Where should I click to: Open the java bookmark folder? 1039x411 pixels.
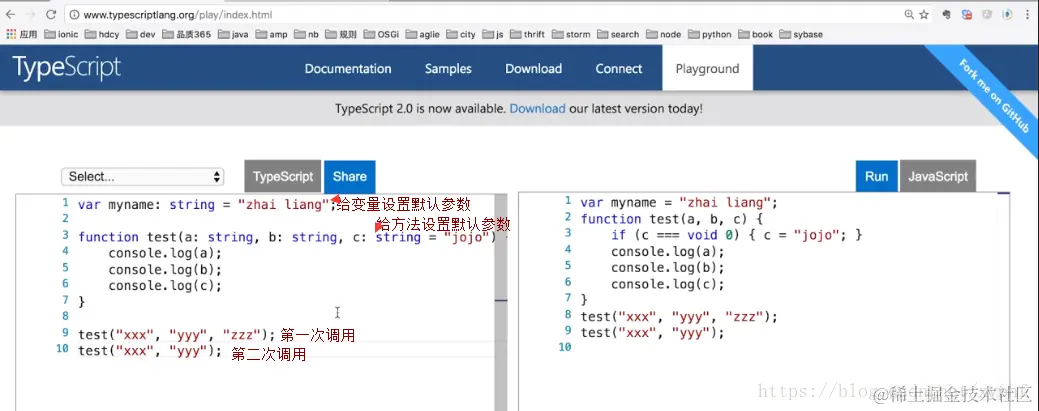click(233, 34)
